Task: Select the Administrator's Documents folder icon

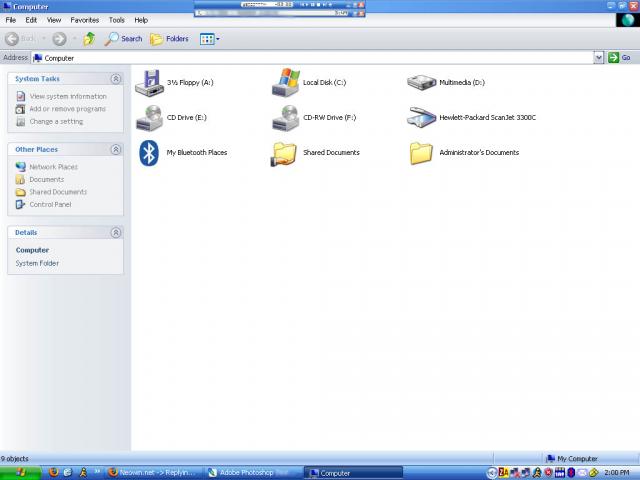Action: click(x=421, y=153)
